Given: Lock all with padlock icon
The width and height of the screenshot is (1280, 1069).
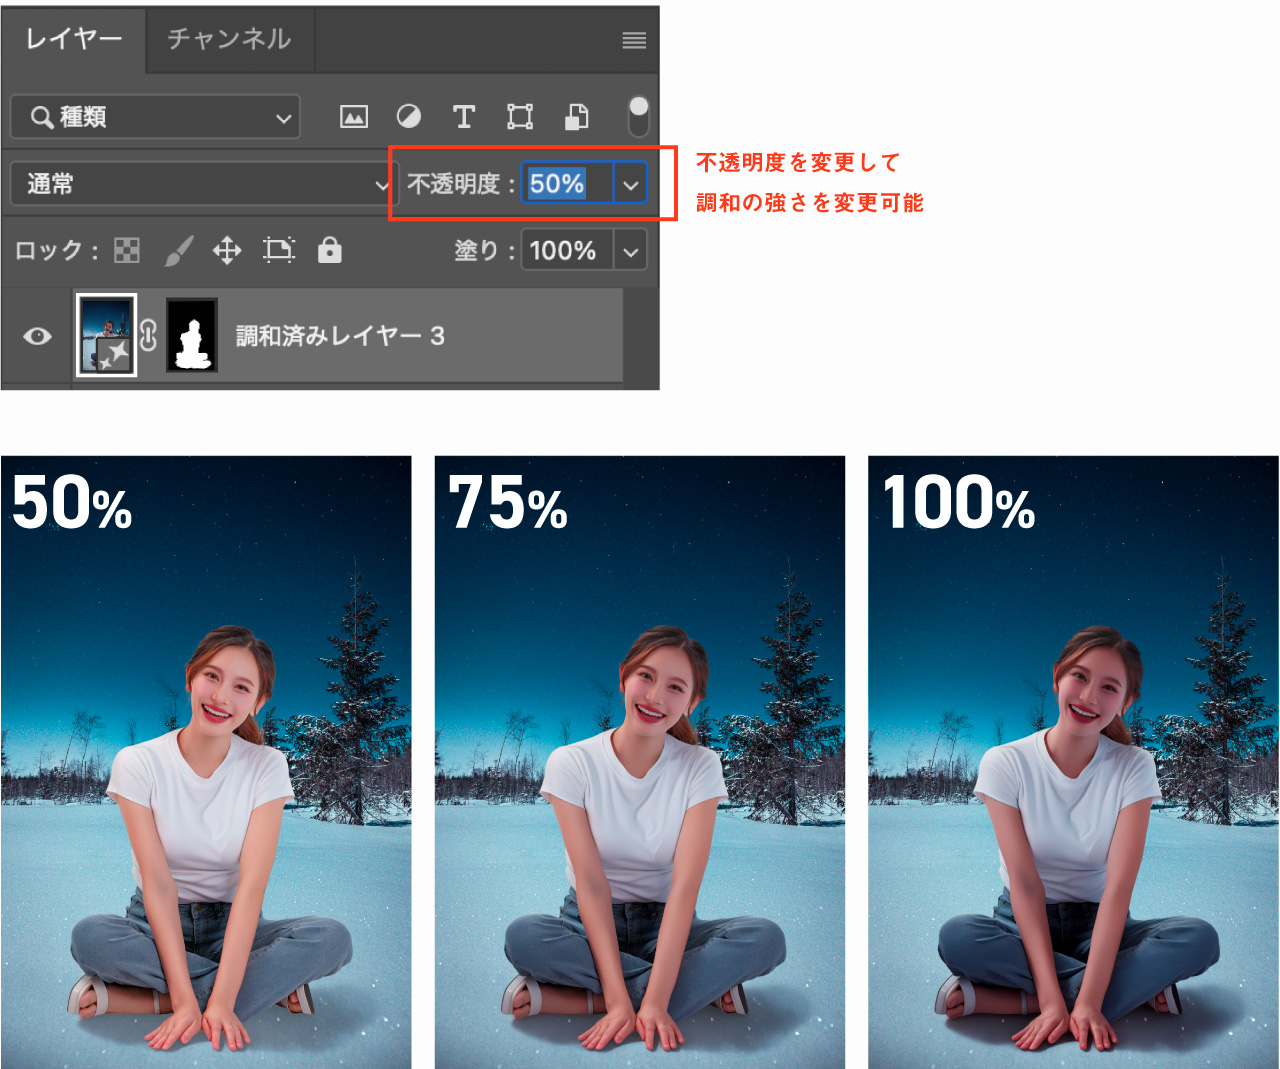Looking at the screenshot, I should tap(330, 250).
